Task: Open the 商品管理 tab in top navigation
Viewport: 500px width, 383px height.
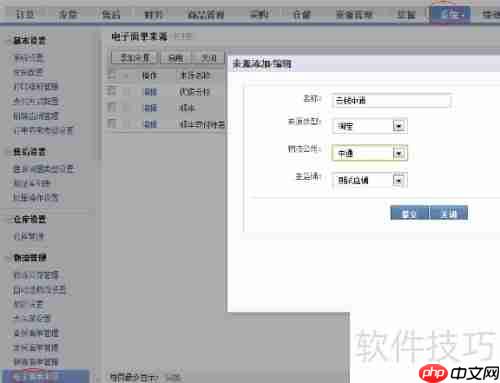Action: [206, 14]
